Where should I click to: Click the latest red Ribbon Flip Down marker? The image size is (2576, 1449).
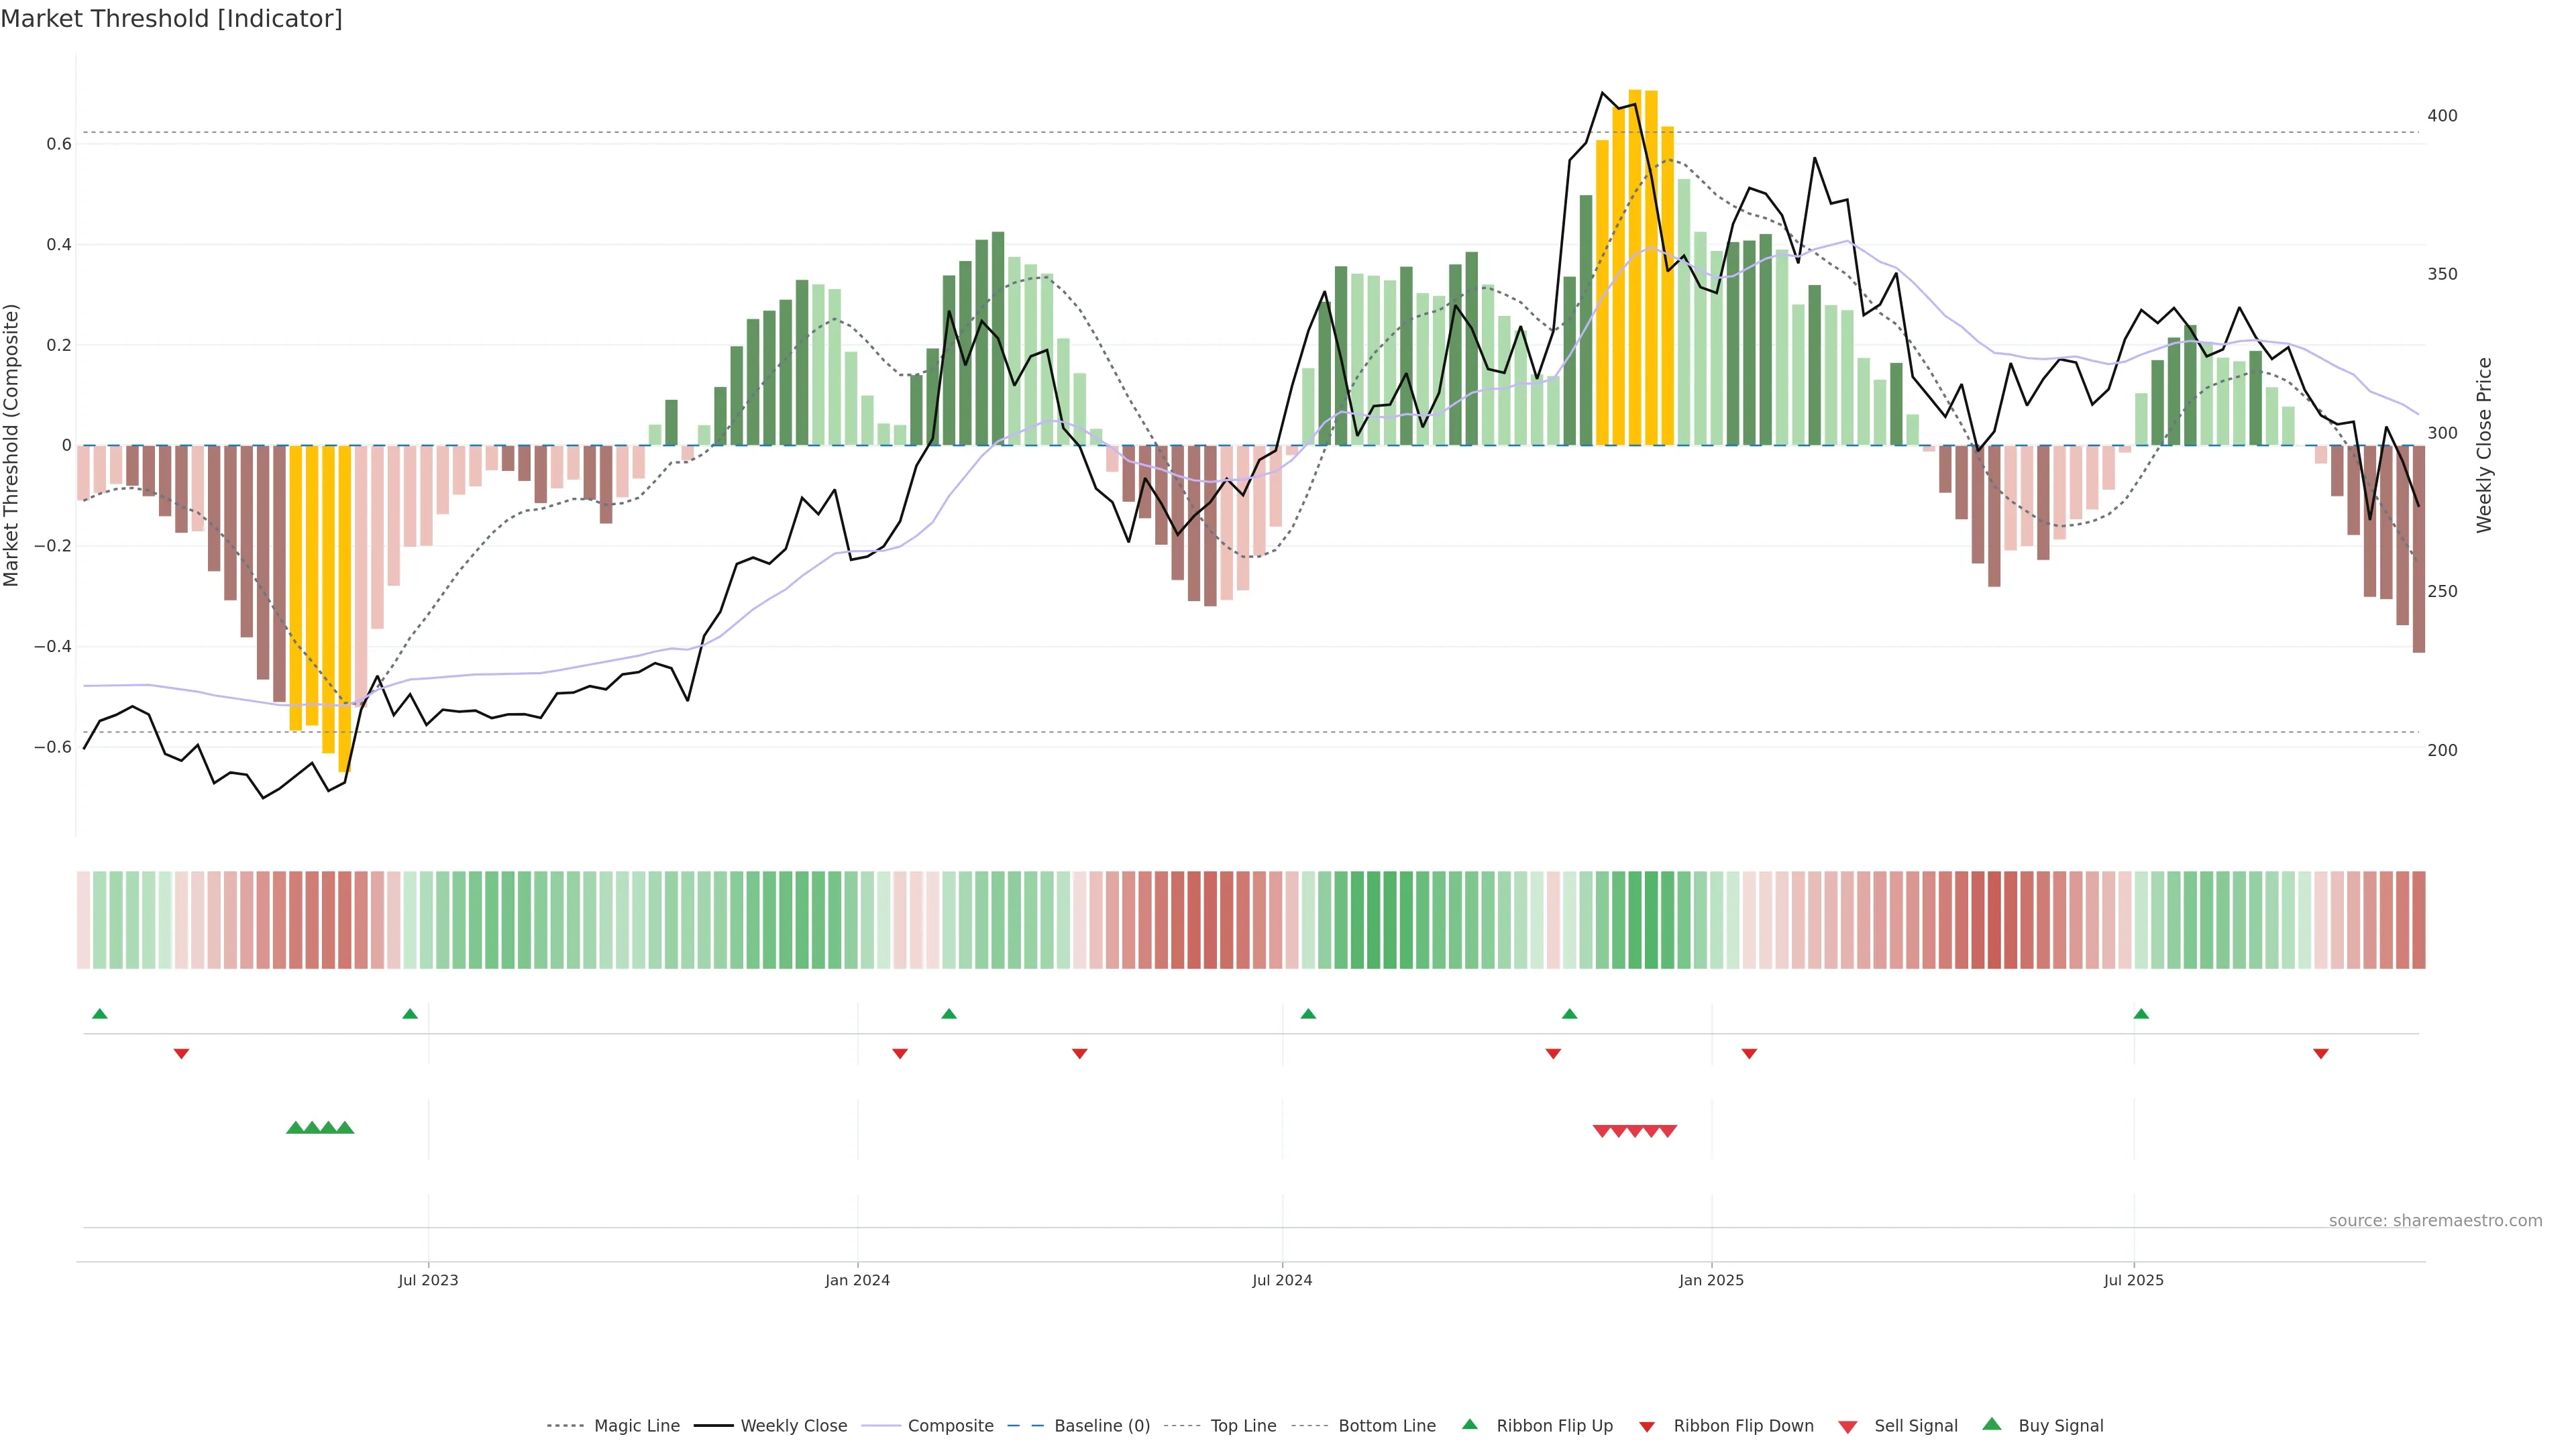coord(2321,1053)
